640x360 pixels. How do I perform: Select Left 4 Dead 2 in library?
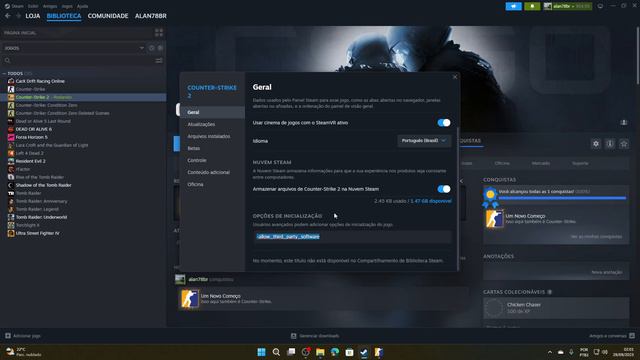29,153
